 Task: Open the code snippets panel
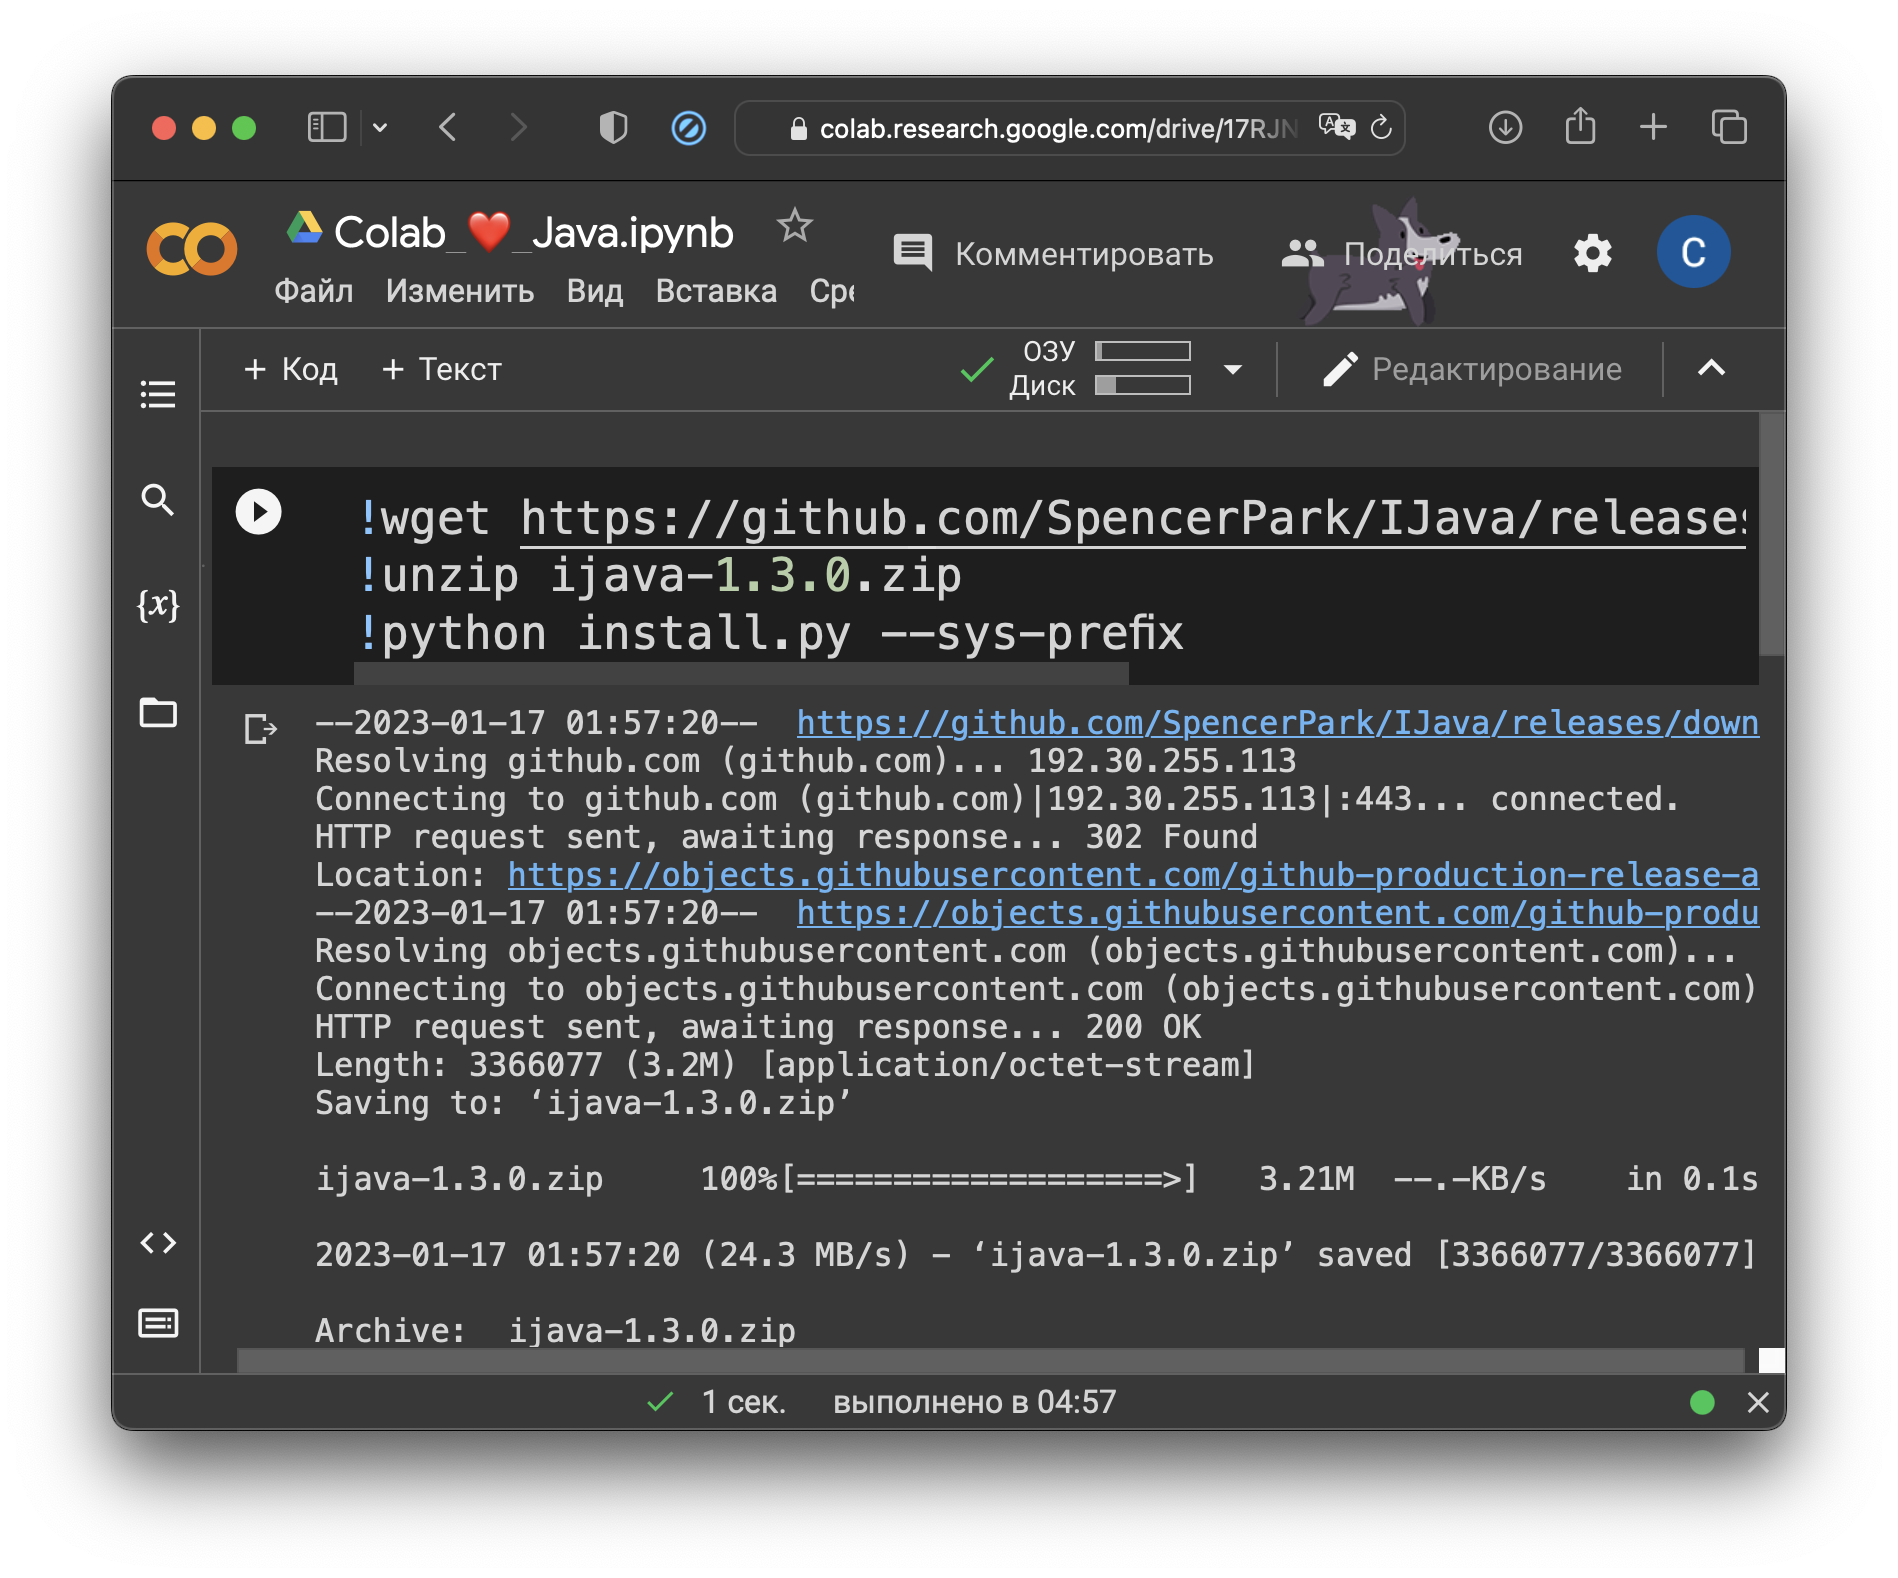pyautogui.click(x=158, y=1243)
